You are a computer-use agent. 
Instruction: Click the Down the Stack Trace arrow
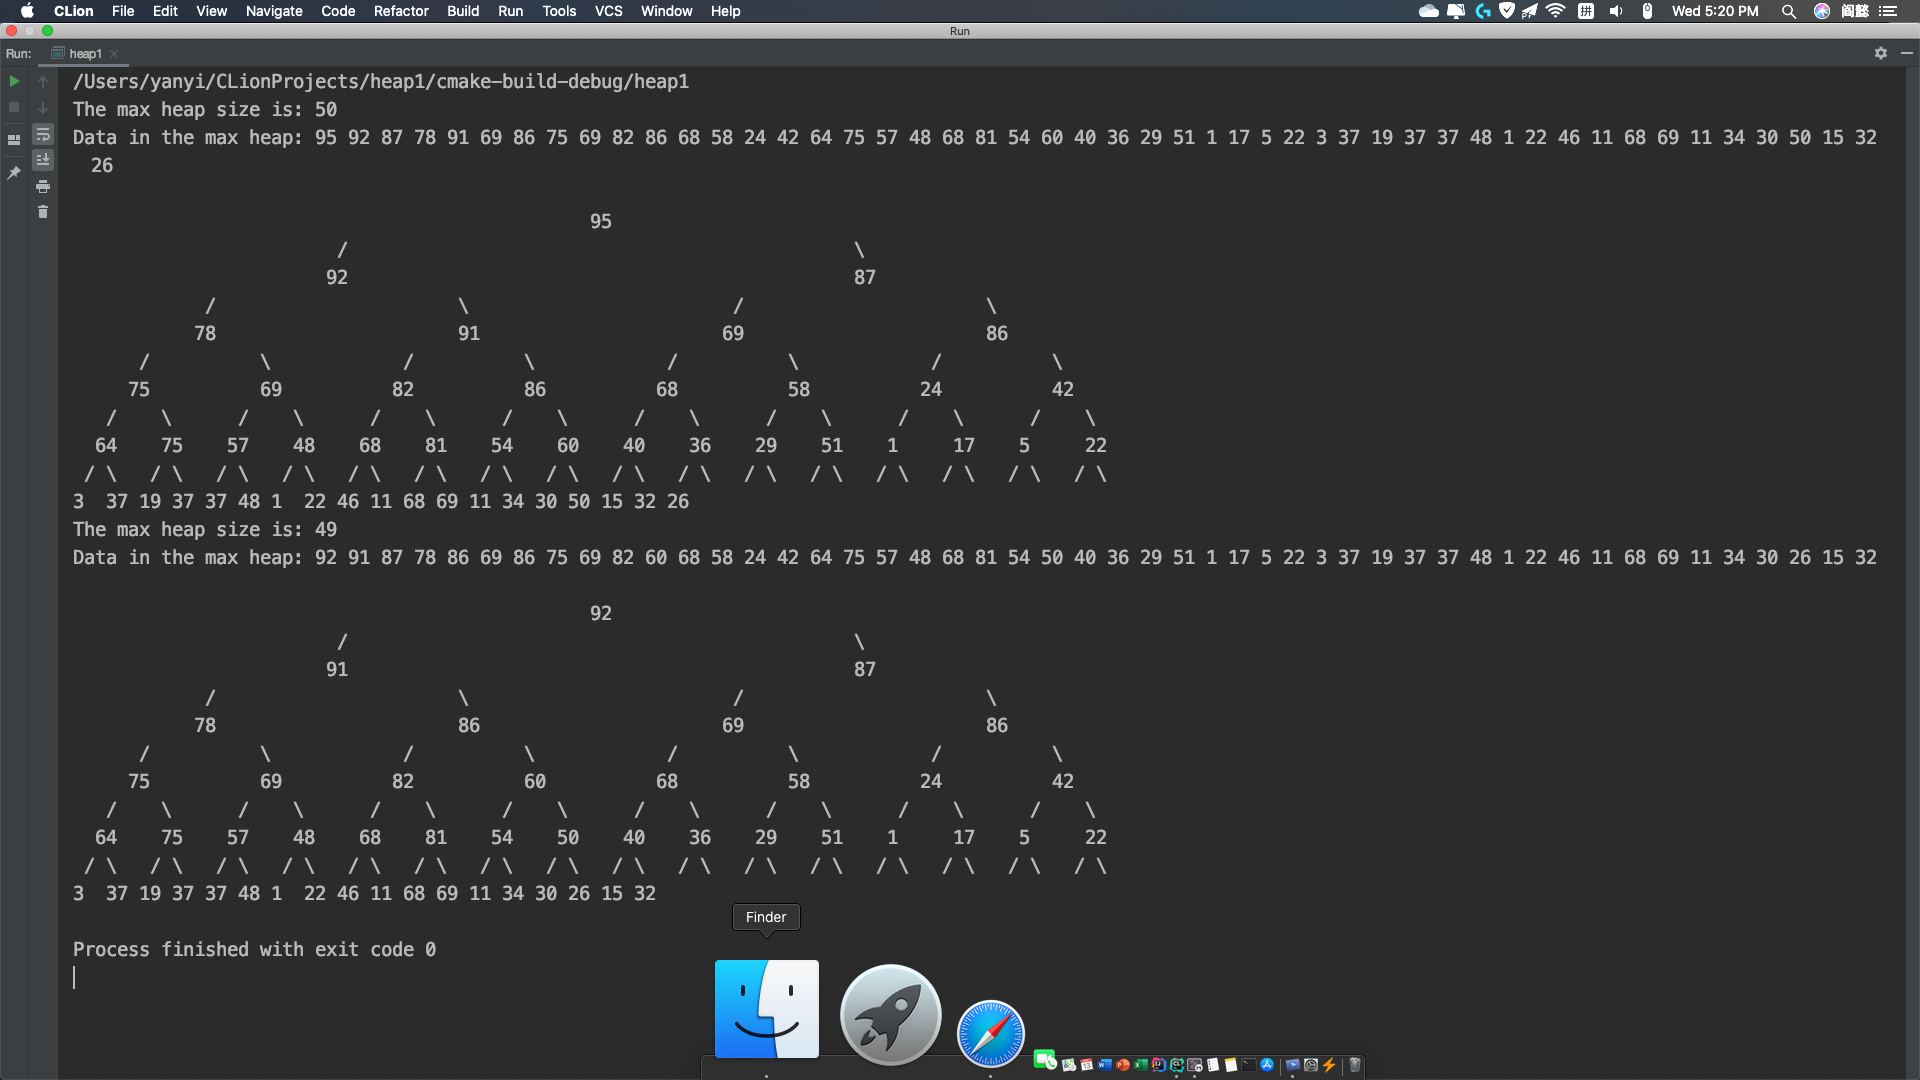click(x=43, y=107)
